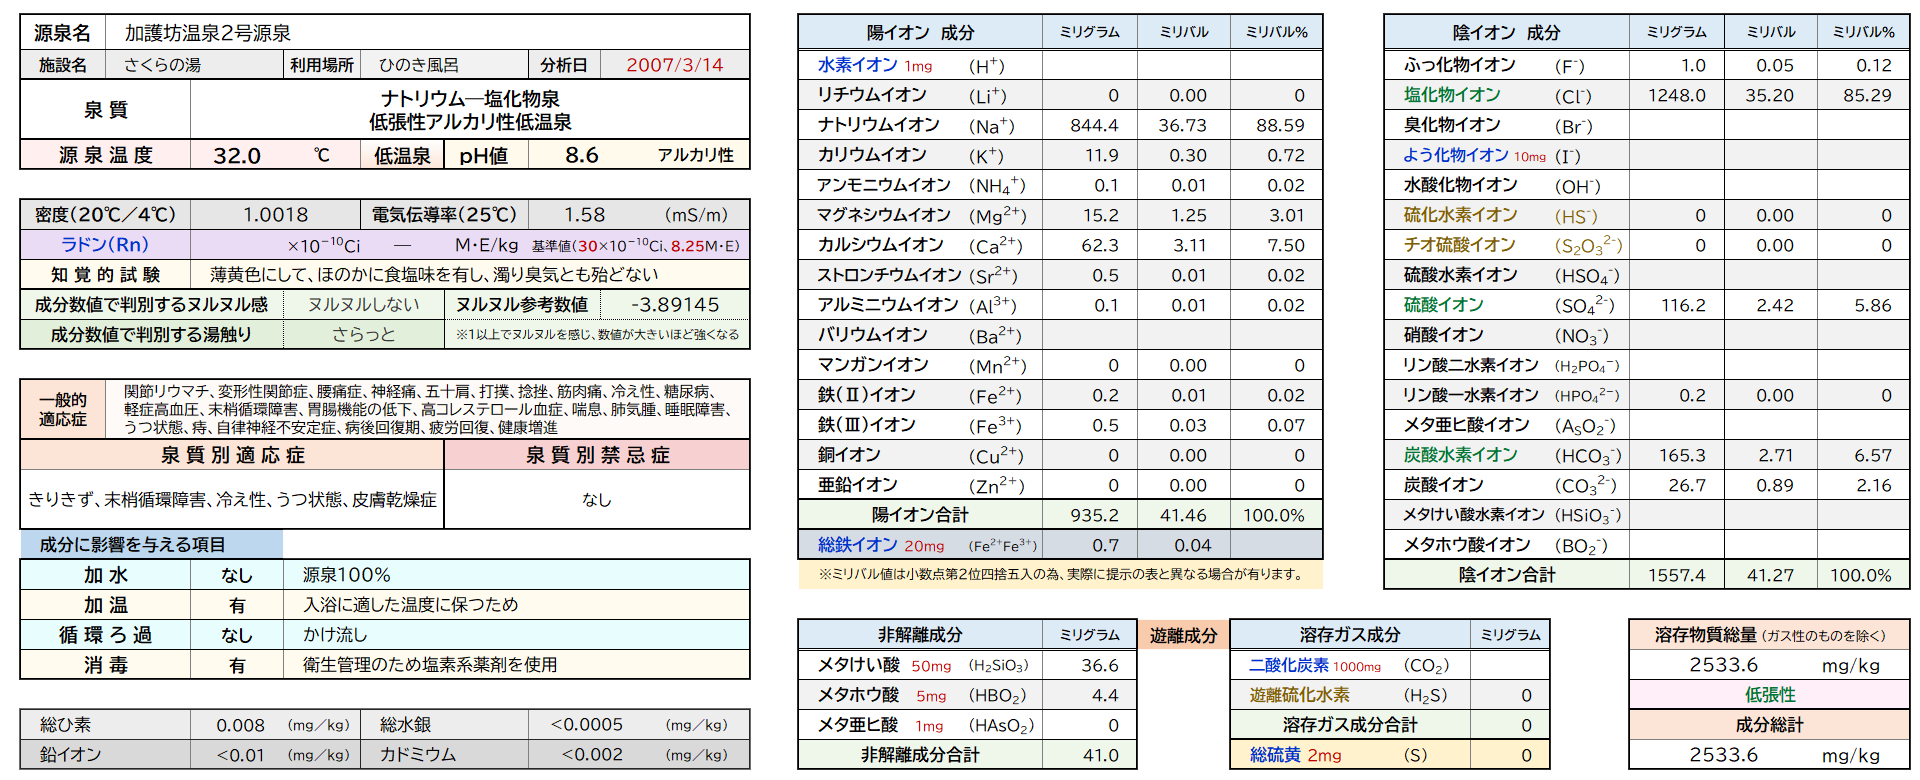Select the メタけい酸 value 36.6

(1099, 665)
